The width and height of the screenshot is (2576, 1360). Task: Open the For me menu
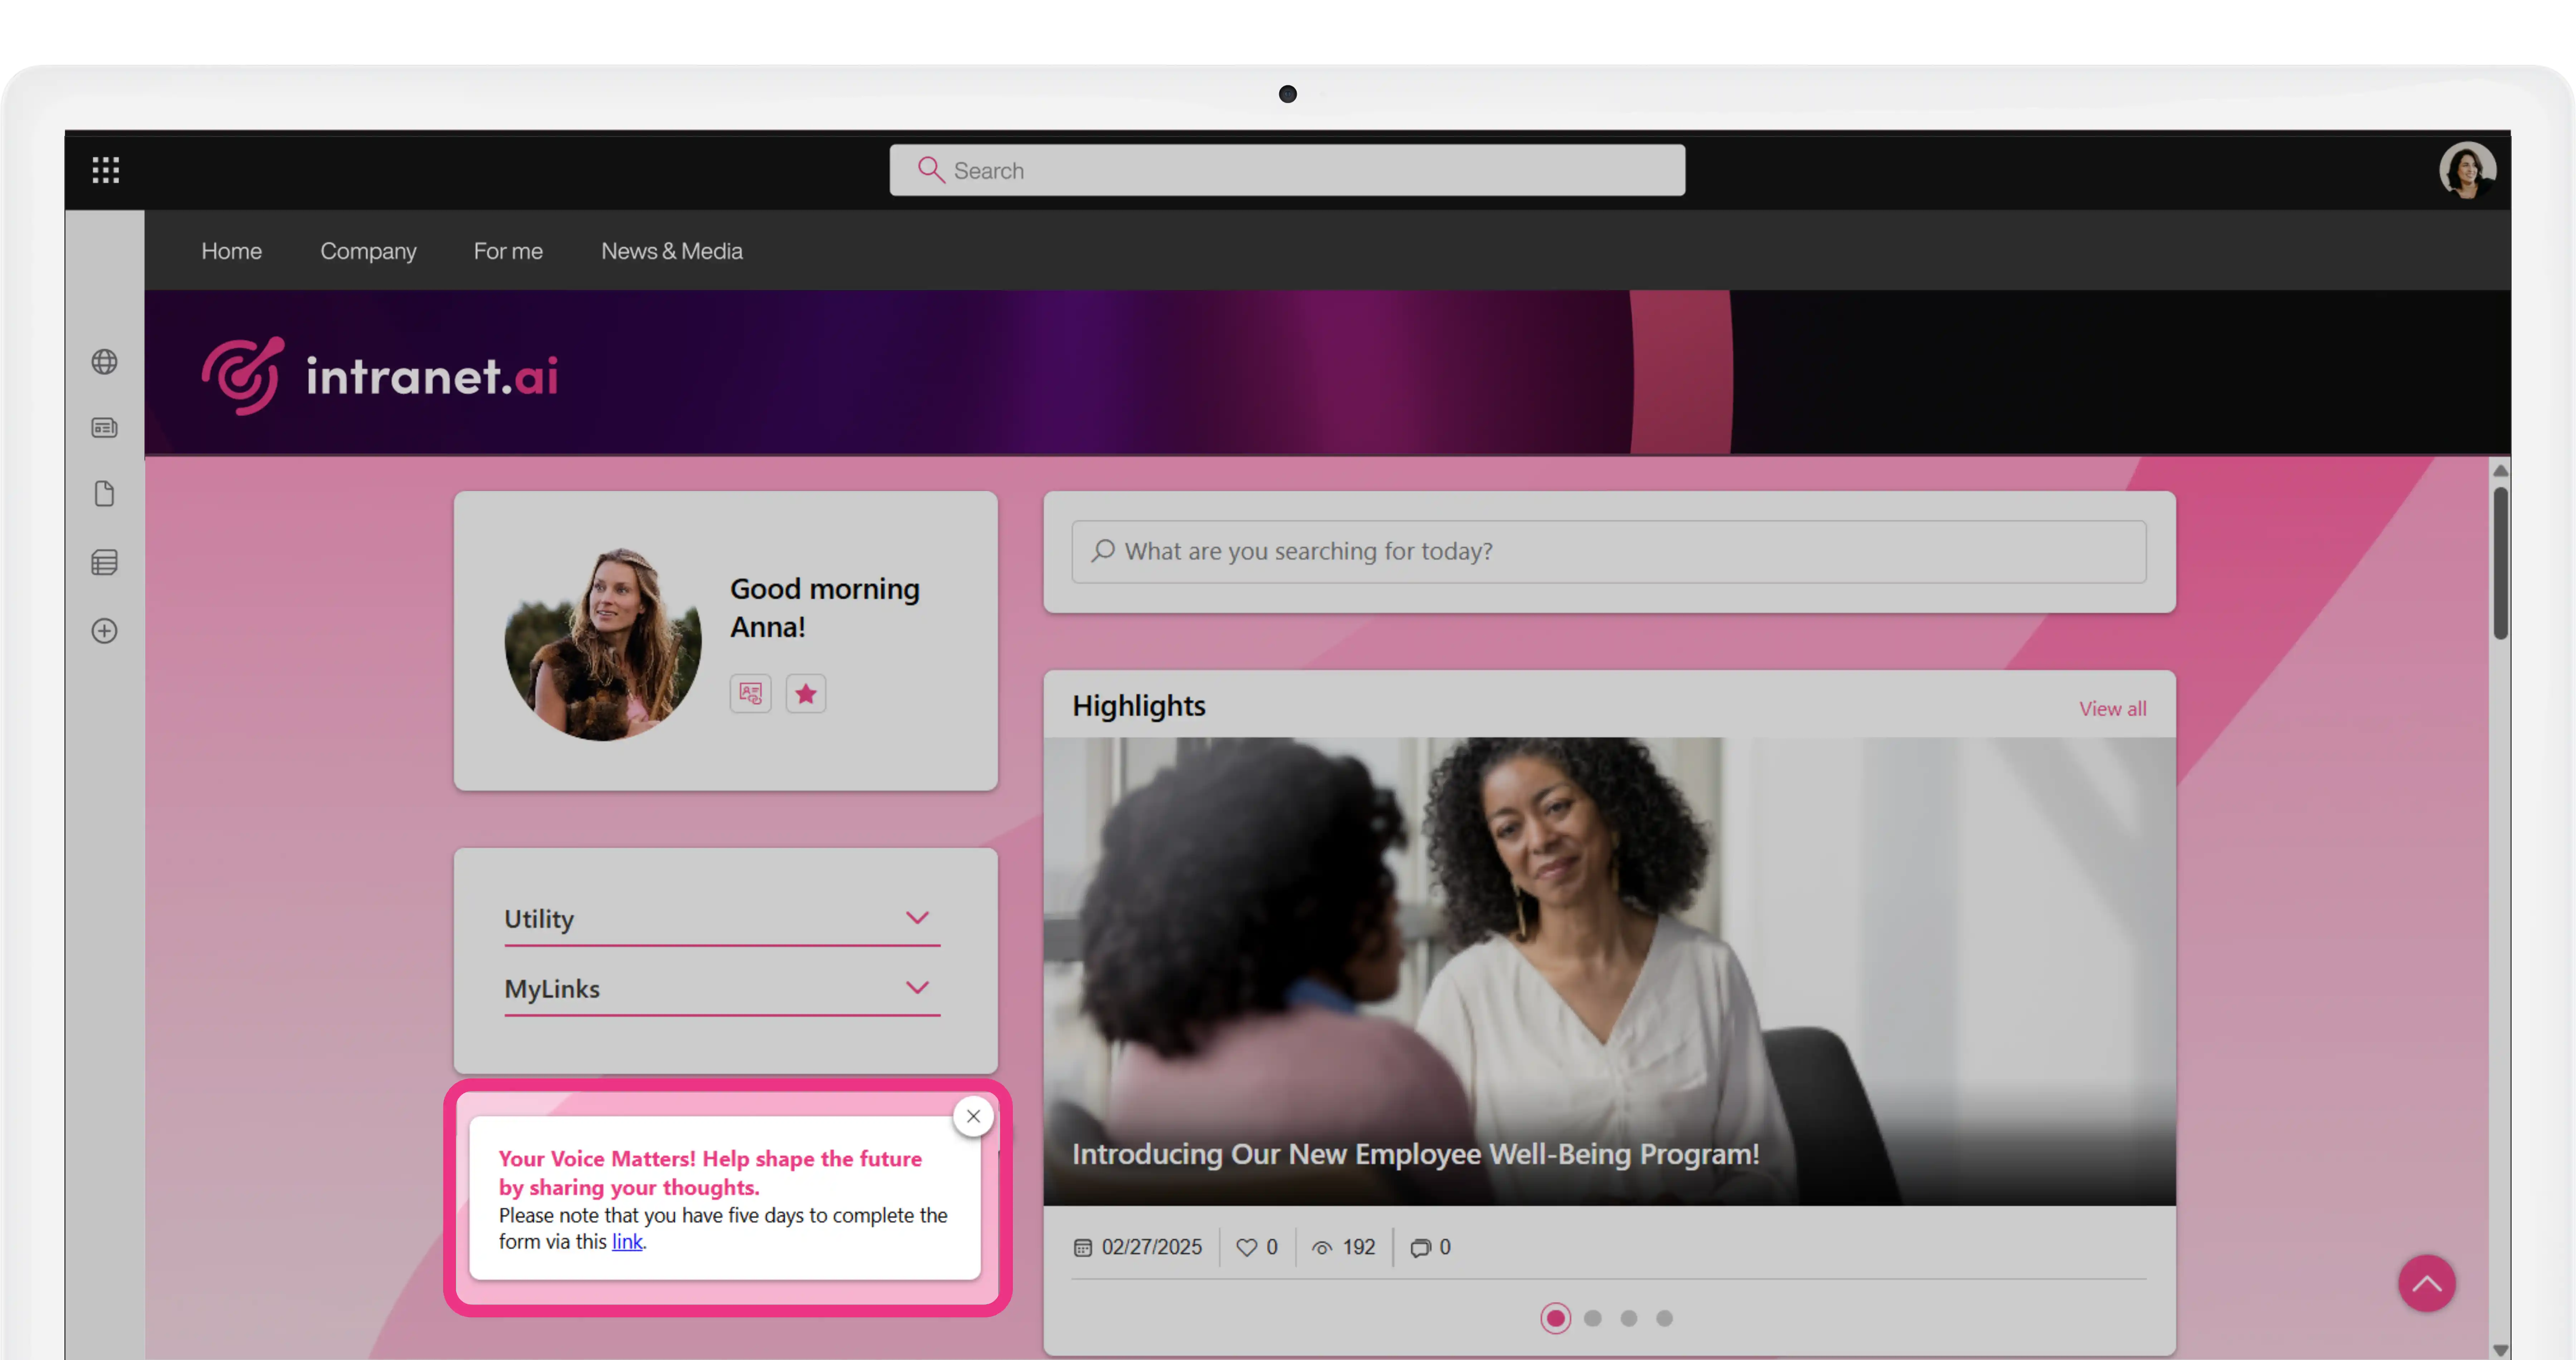508,251
